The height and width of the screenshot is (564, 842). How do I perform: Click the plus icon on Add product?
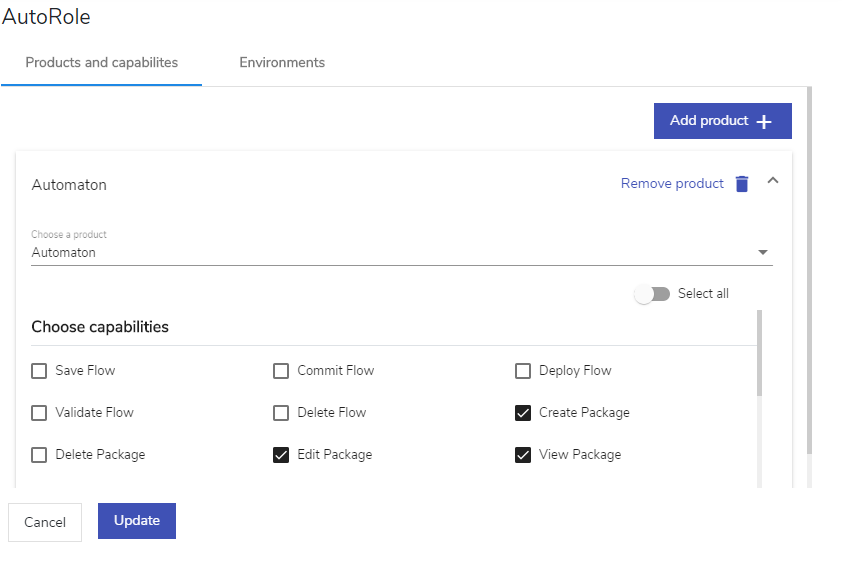[764, 122]
